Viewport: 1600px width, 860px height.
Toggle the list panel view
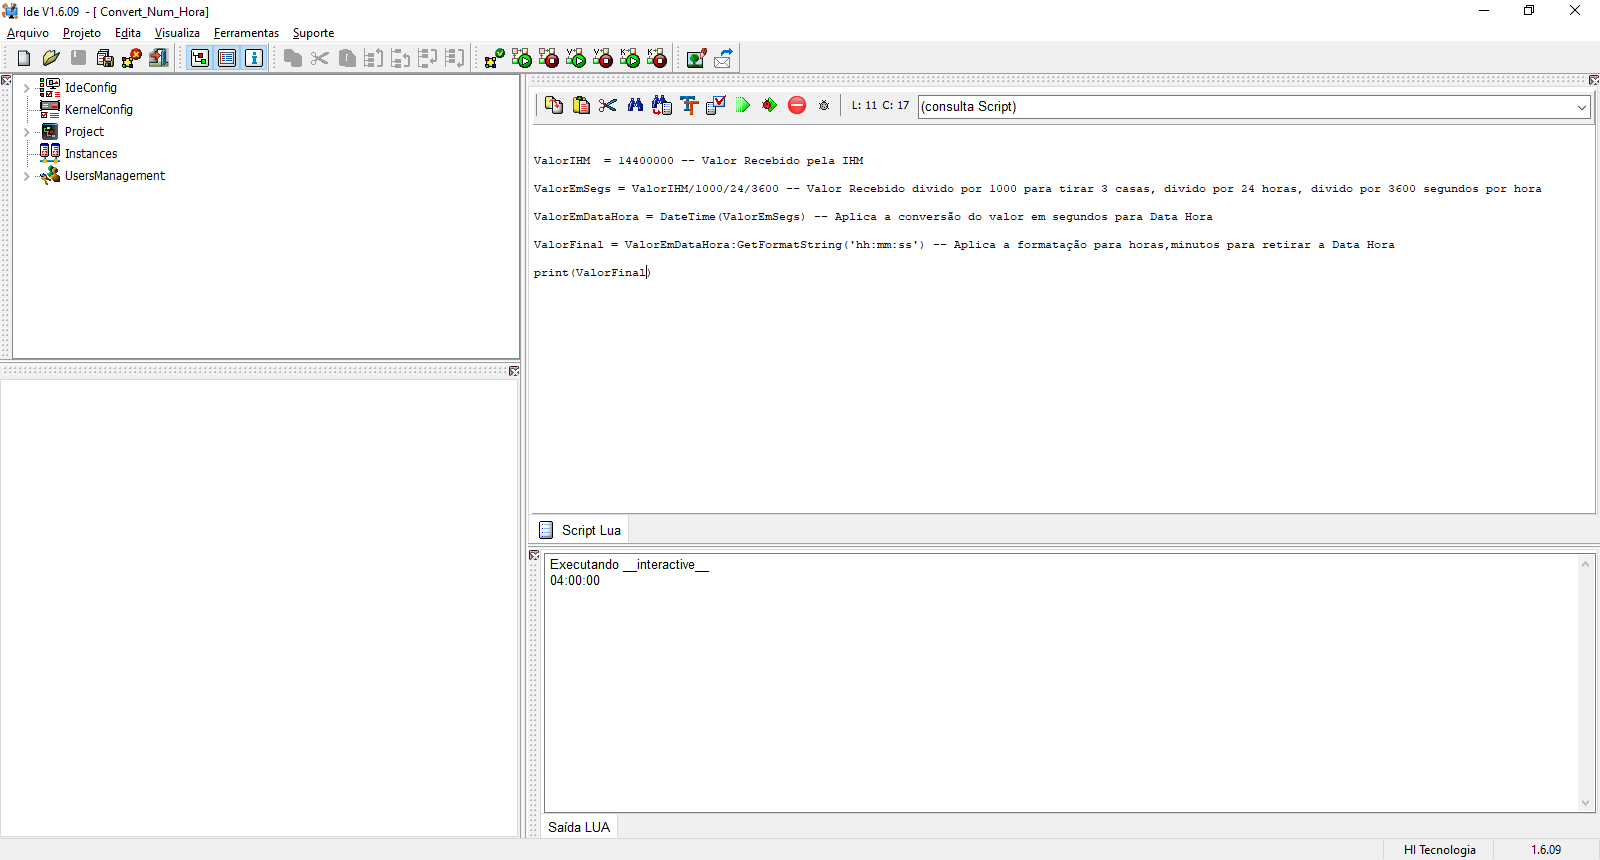[x=227, y=58]
